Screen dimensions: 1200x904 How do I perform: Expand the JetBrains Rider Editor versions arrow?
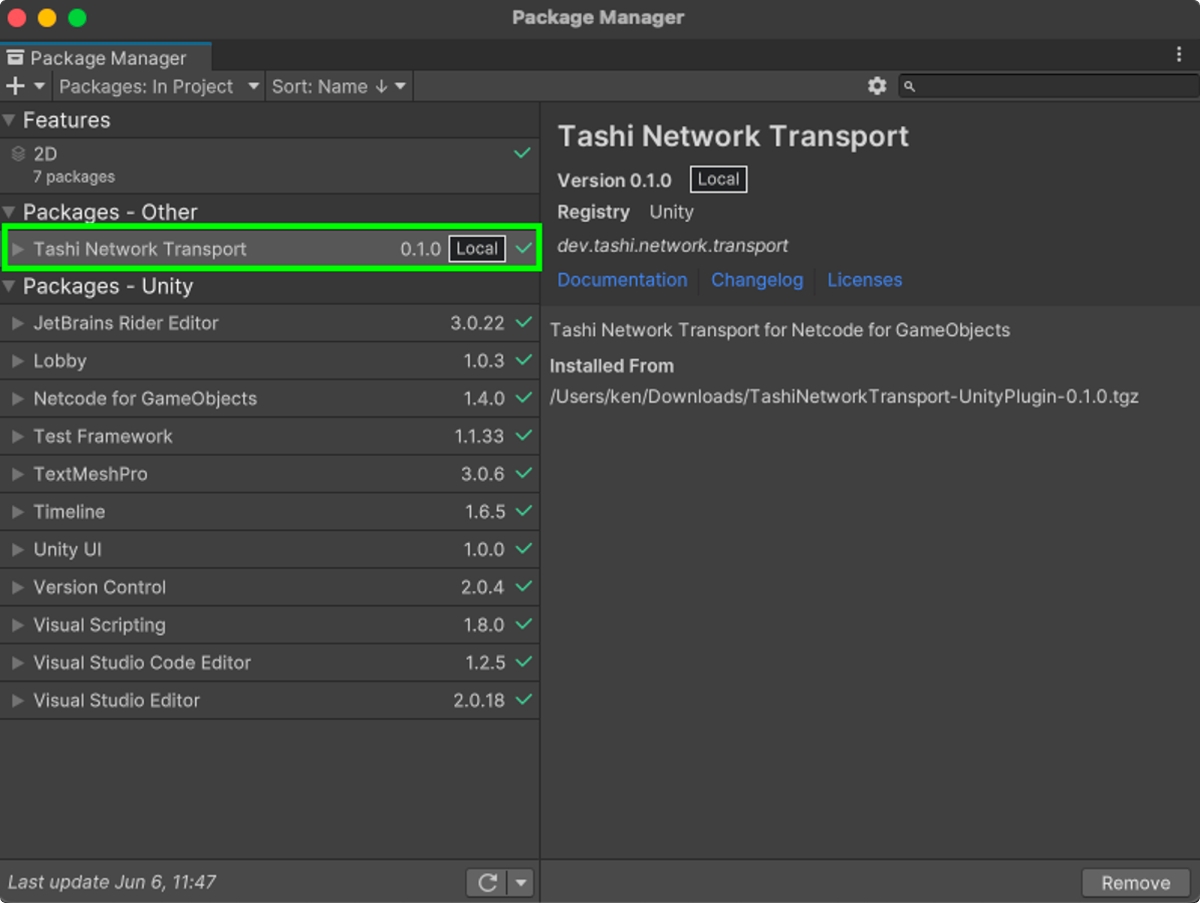point(18,323)
